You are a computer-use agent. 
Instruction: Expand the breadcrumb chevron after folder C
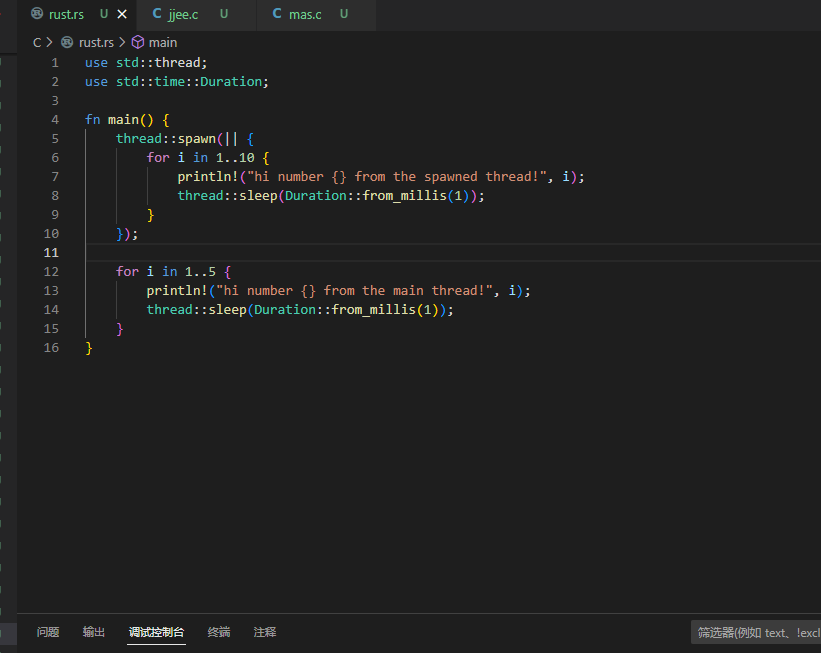tap(49, 42)
